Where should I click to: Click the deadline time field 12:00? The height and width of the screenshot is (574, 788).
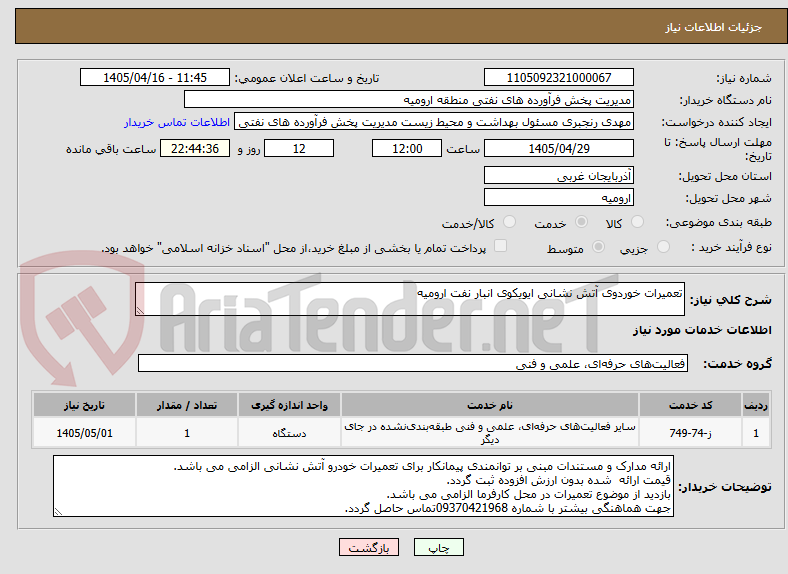pyautogui.click(x=407, y=148)
